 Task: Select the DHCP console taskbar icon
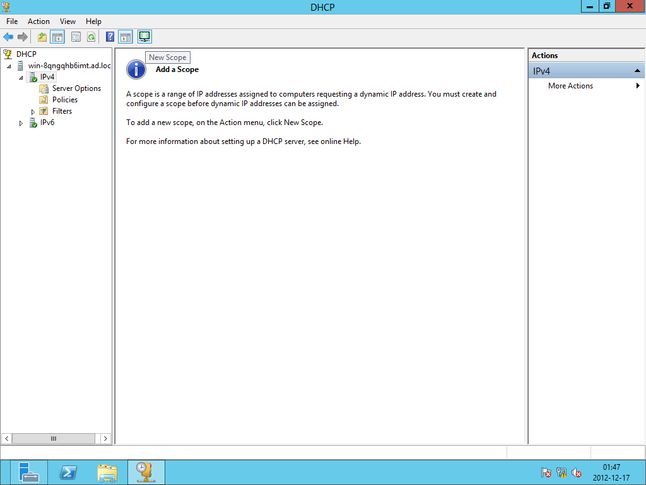click(146, 472)
